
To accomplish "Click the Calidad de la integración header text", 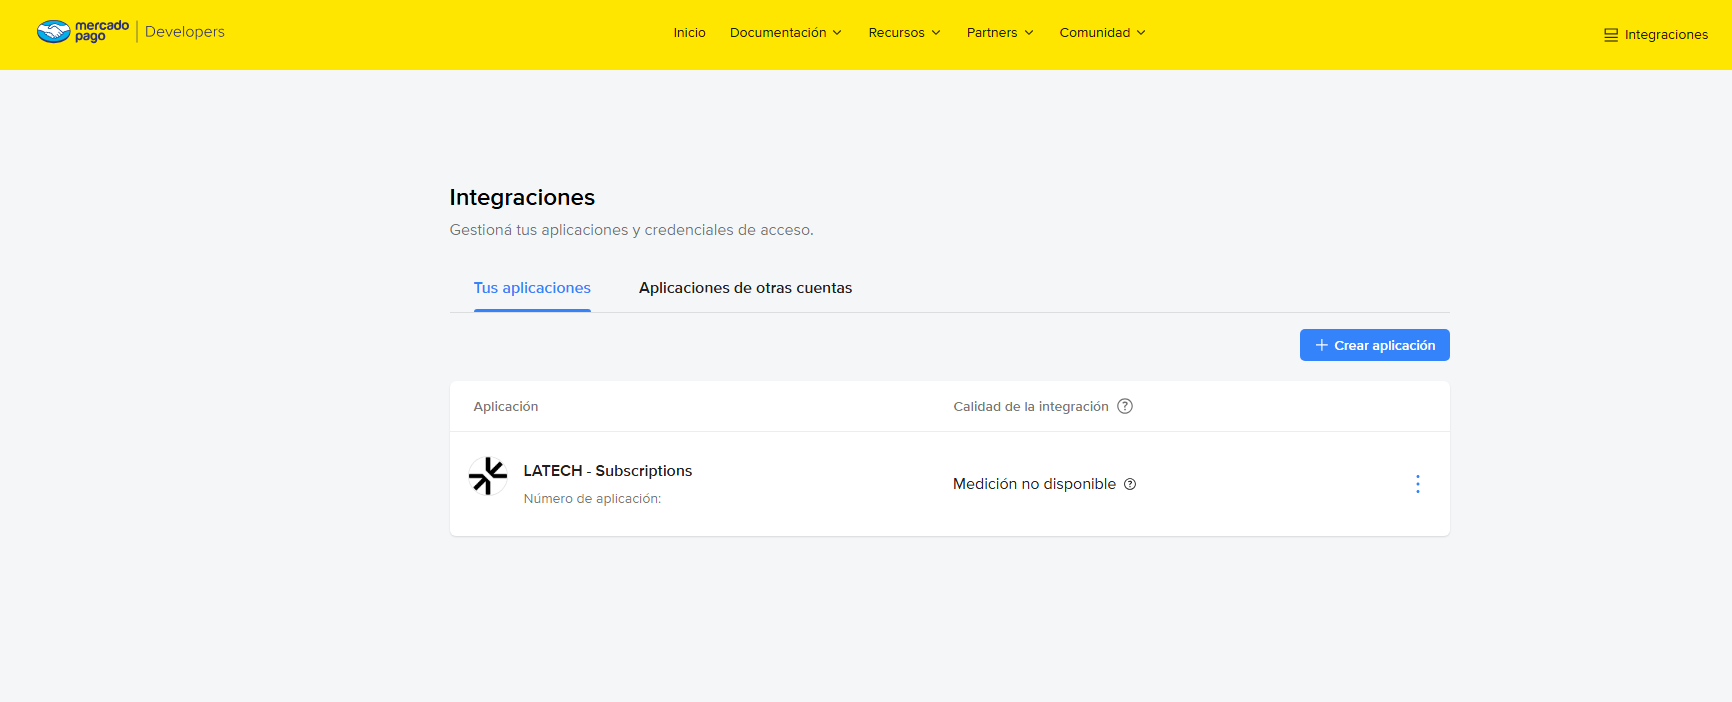I will point(1031,407).
